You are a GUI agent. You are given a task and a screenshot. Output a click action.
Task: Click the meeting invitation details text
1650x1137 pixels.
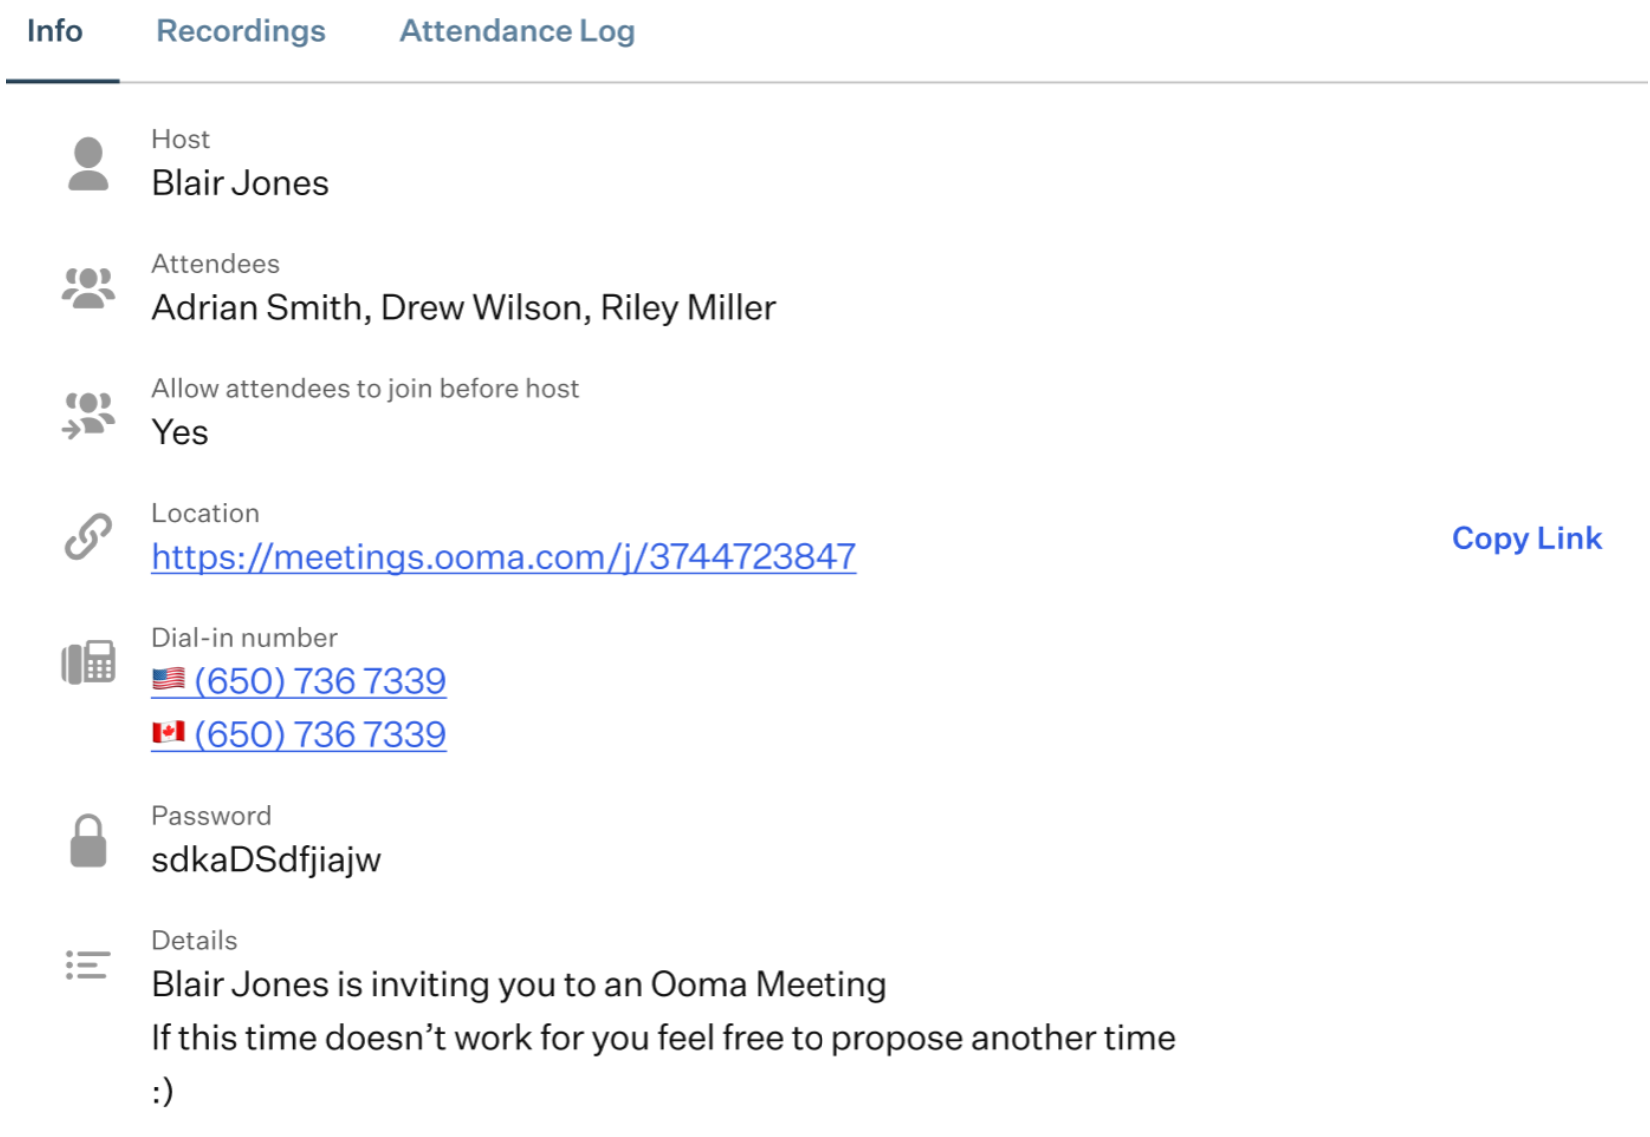pyautogui.click(x=663, y=1037)
